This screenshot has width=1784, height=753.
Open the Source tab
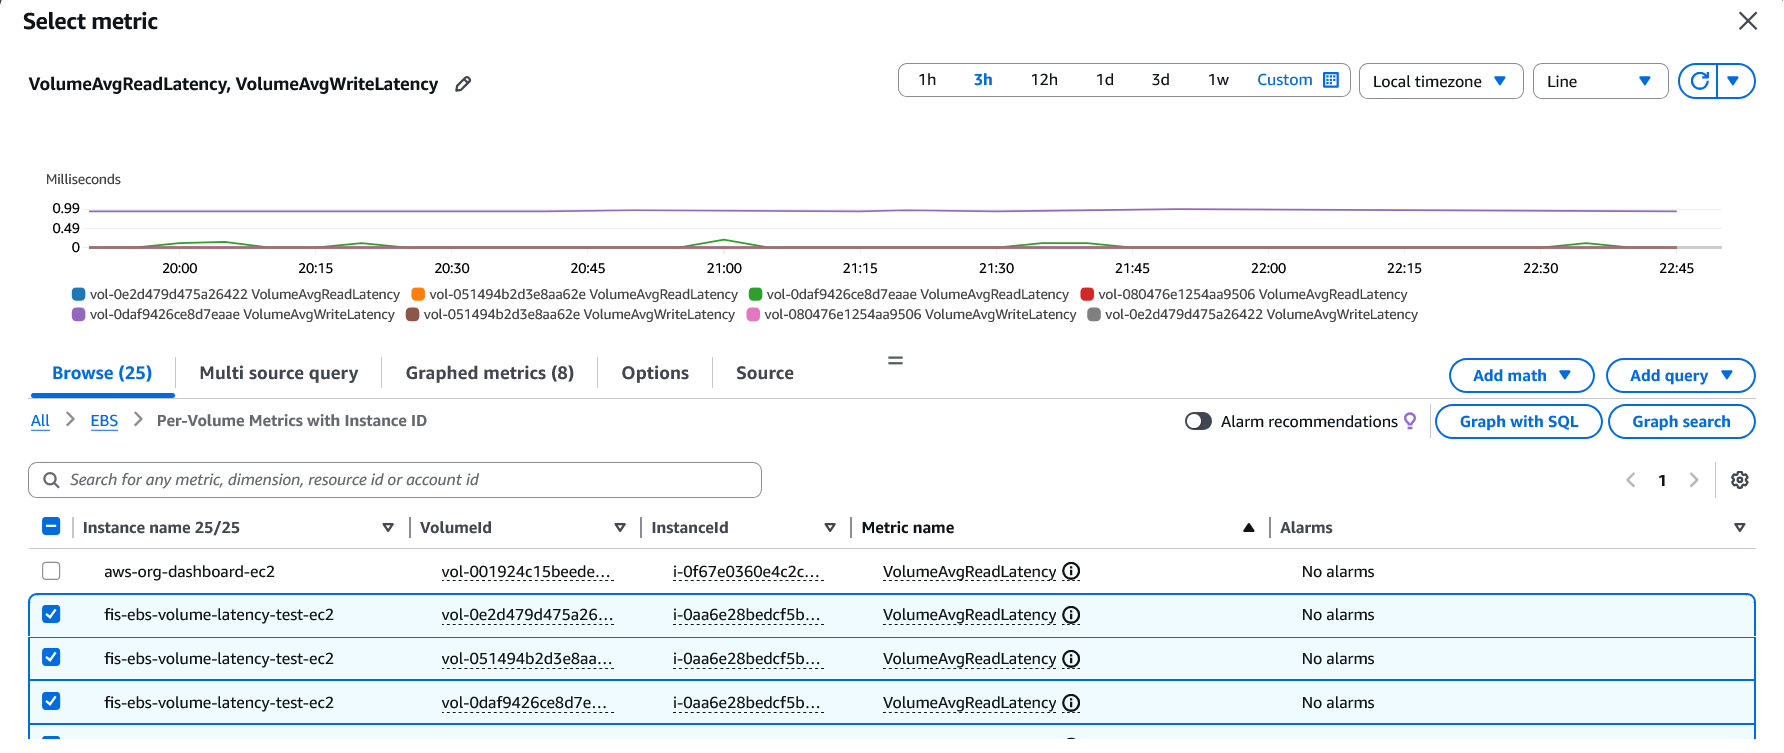pos(765,373)
